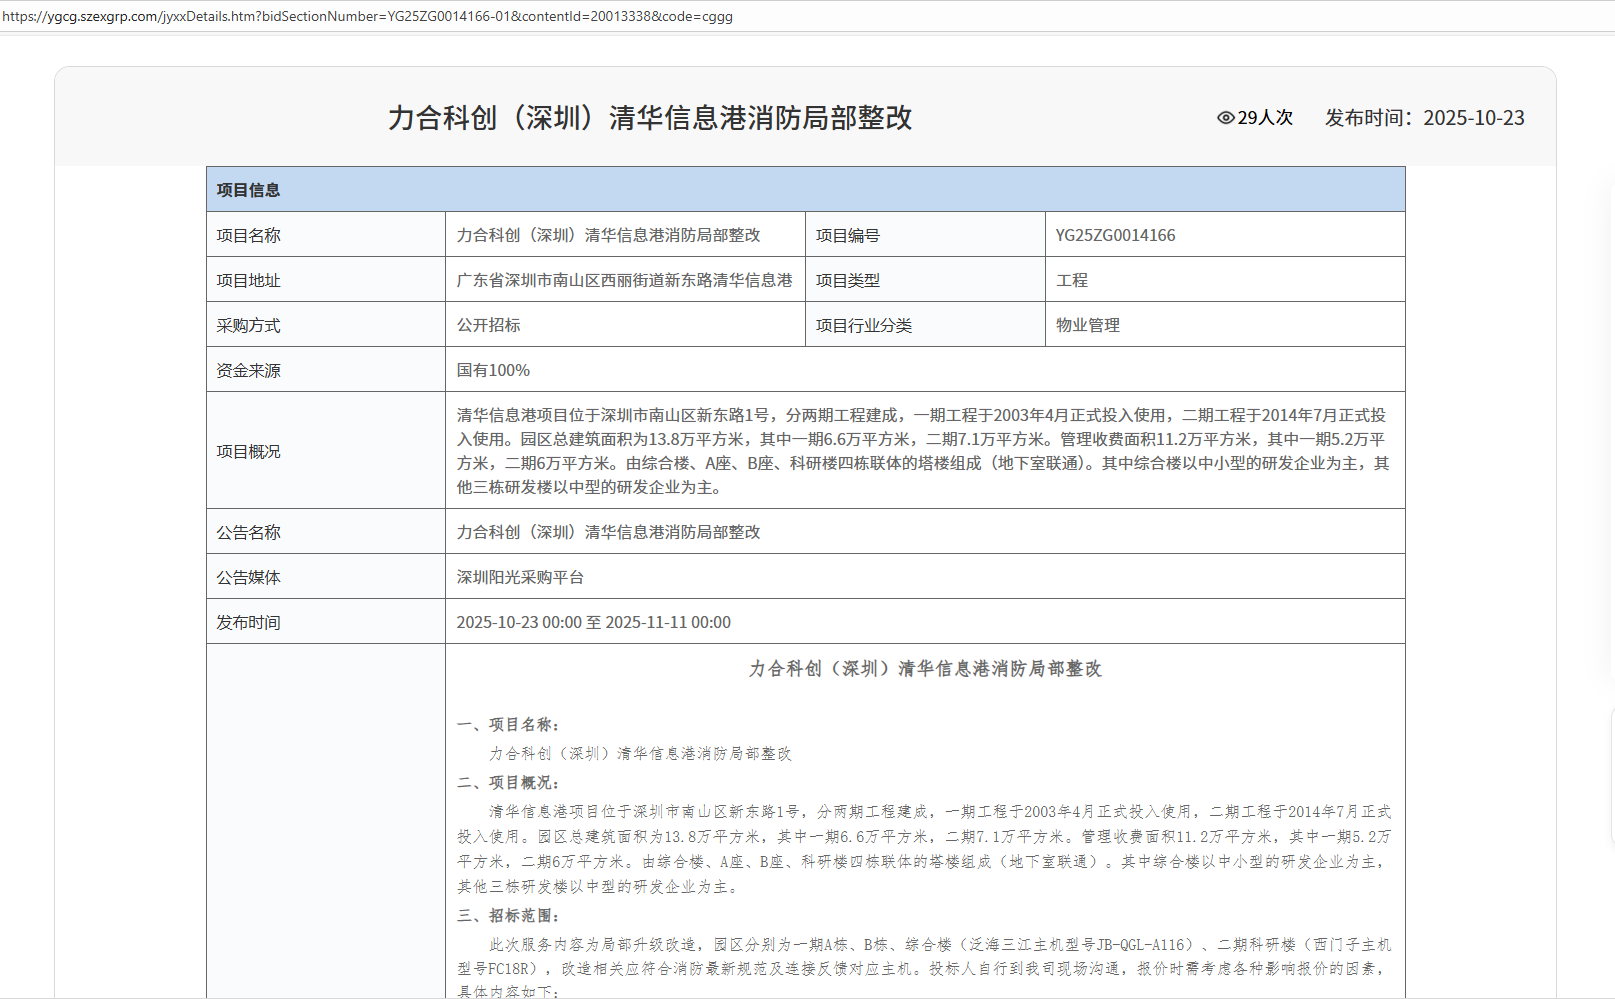Image resolution: width=1615 pixels, height=999 pixels.
Task: Click project number YG25ZG0014166
Action: 1115,236
